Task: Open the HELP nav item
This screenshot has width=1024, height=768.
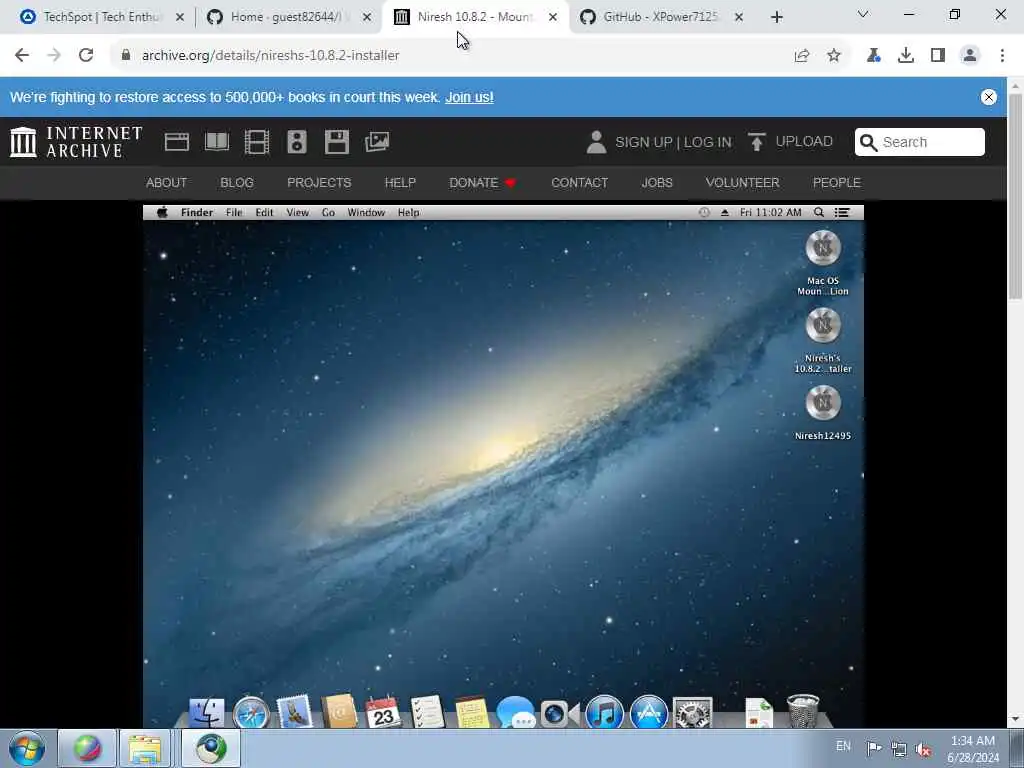Action: (x=400, y=183)
